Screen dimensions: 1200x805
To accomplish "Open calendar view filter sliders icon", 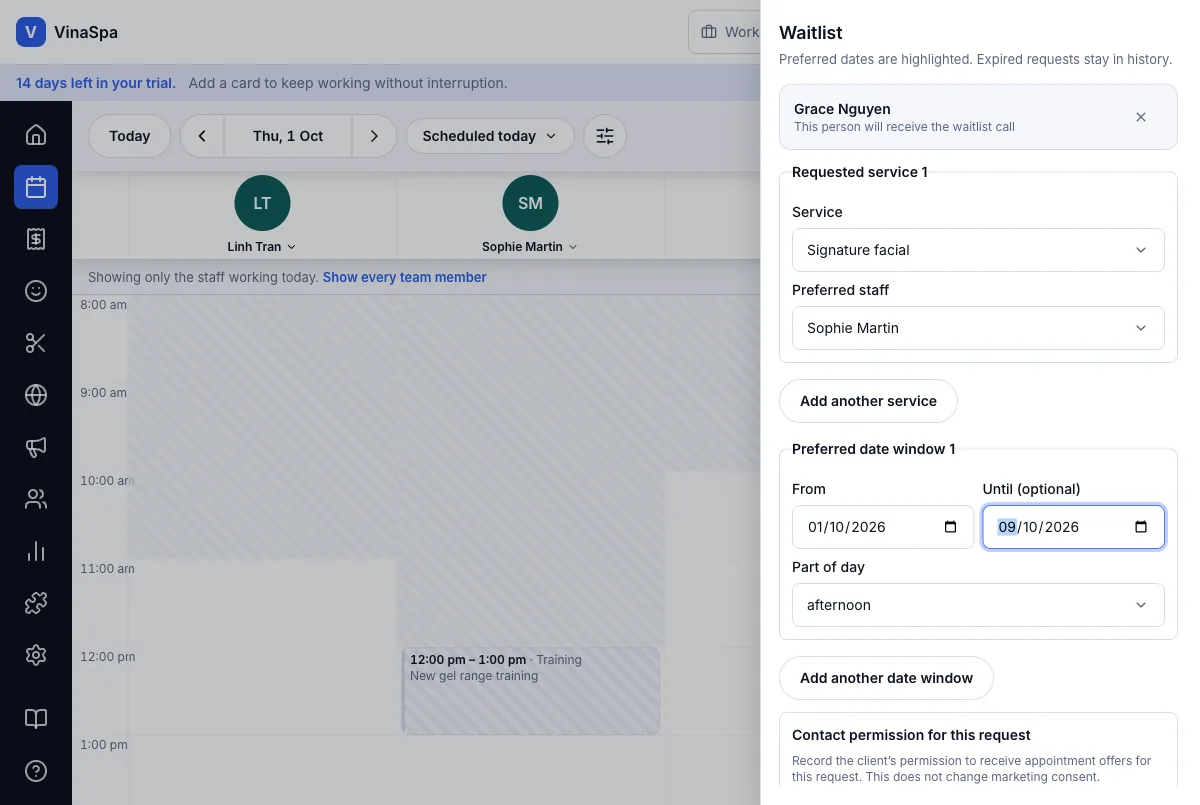I will point(605,136).
